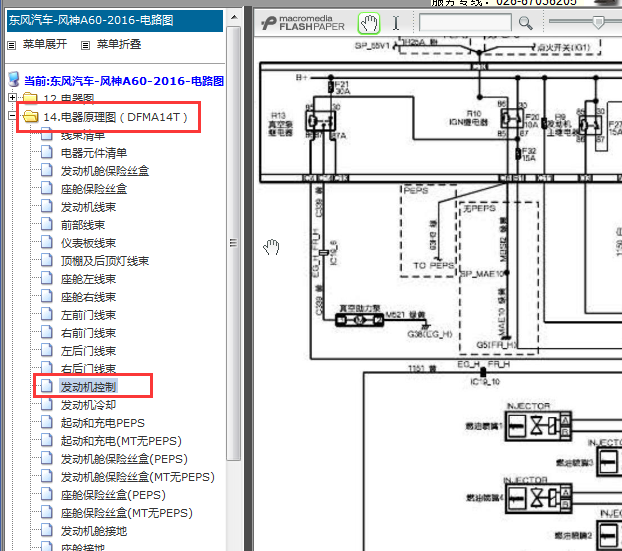Click the R13 真空泵继电器 symbol in diagram
622x551 pixels.
321,121
